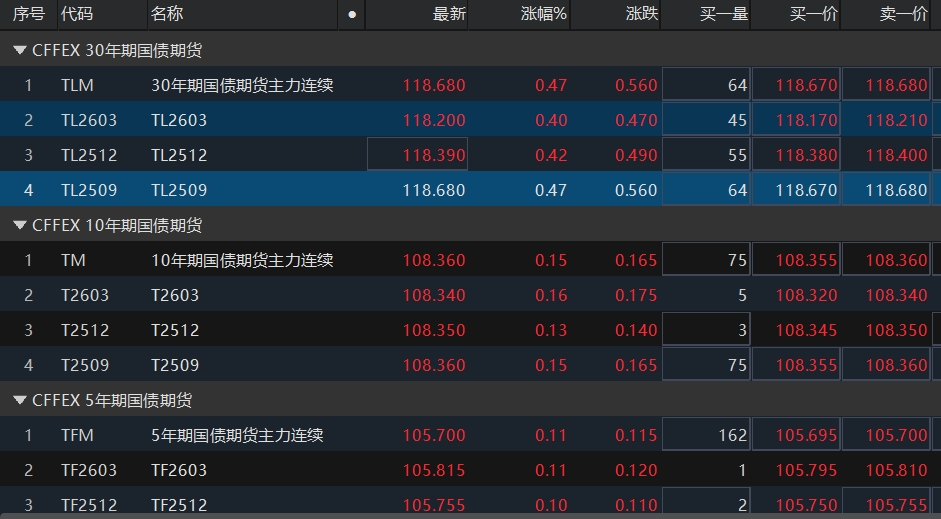Sort by the 买一量 column header
The width and height of the screenshot is (941, 519).
[724, 14]
